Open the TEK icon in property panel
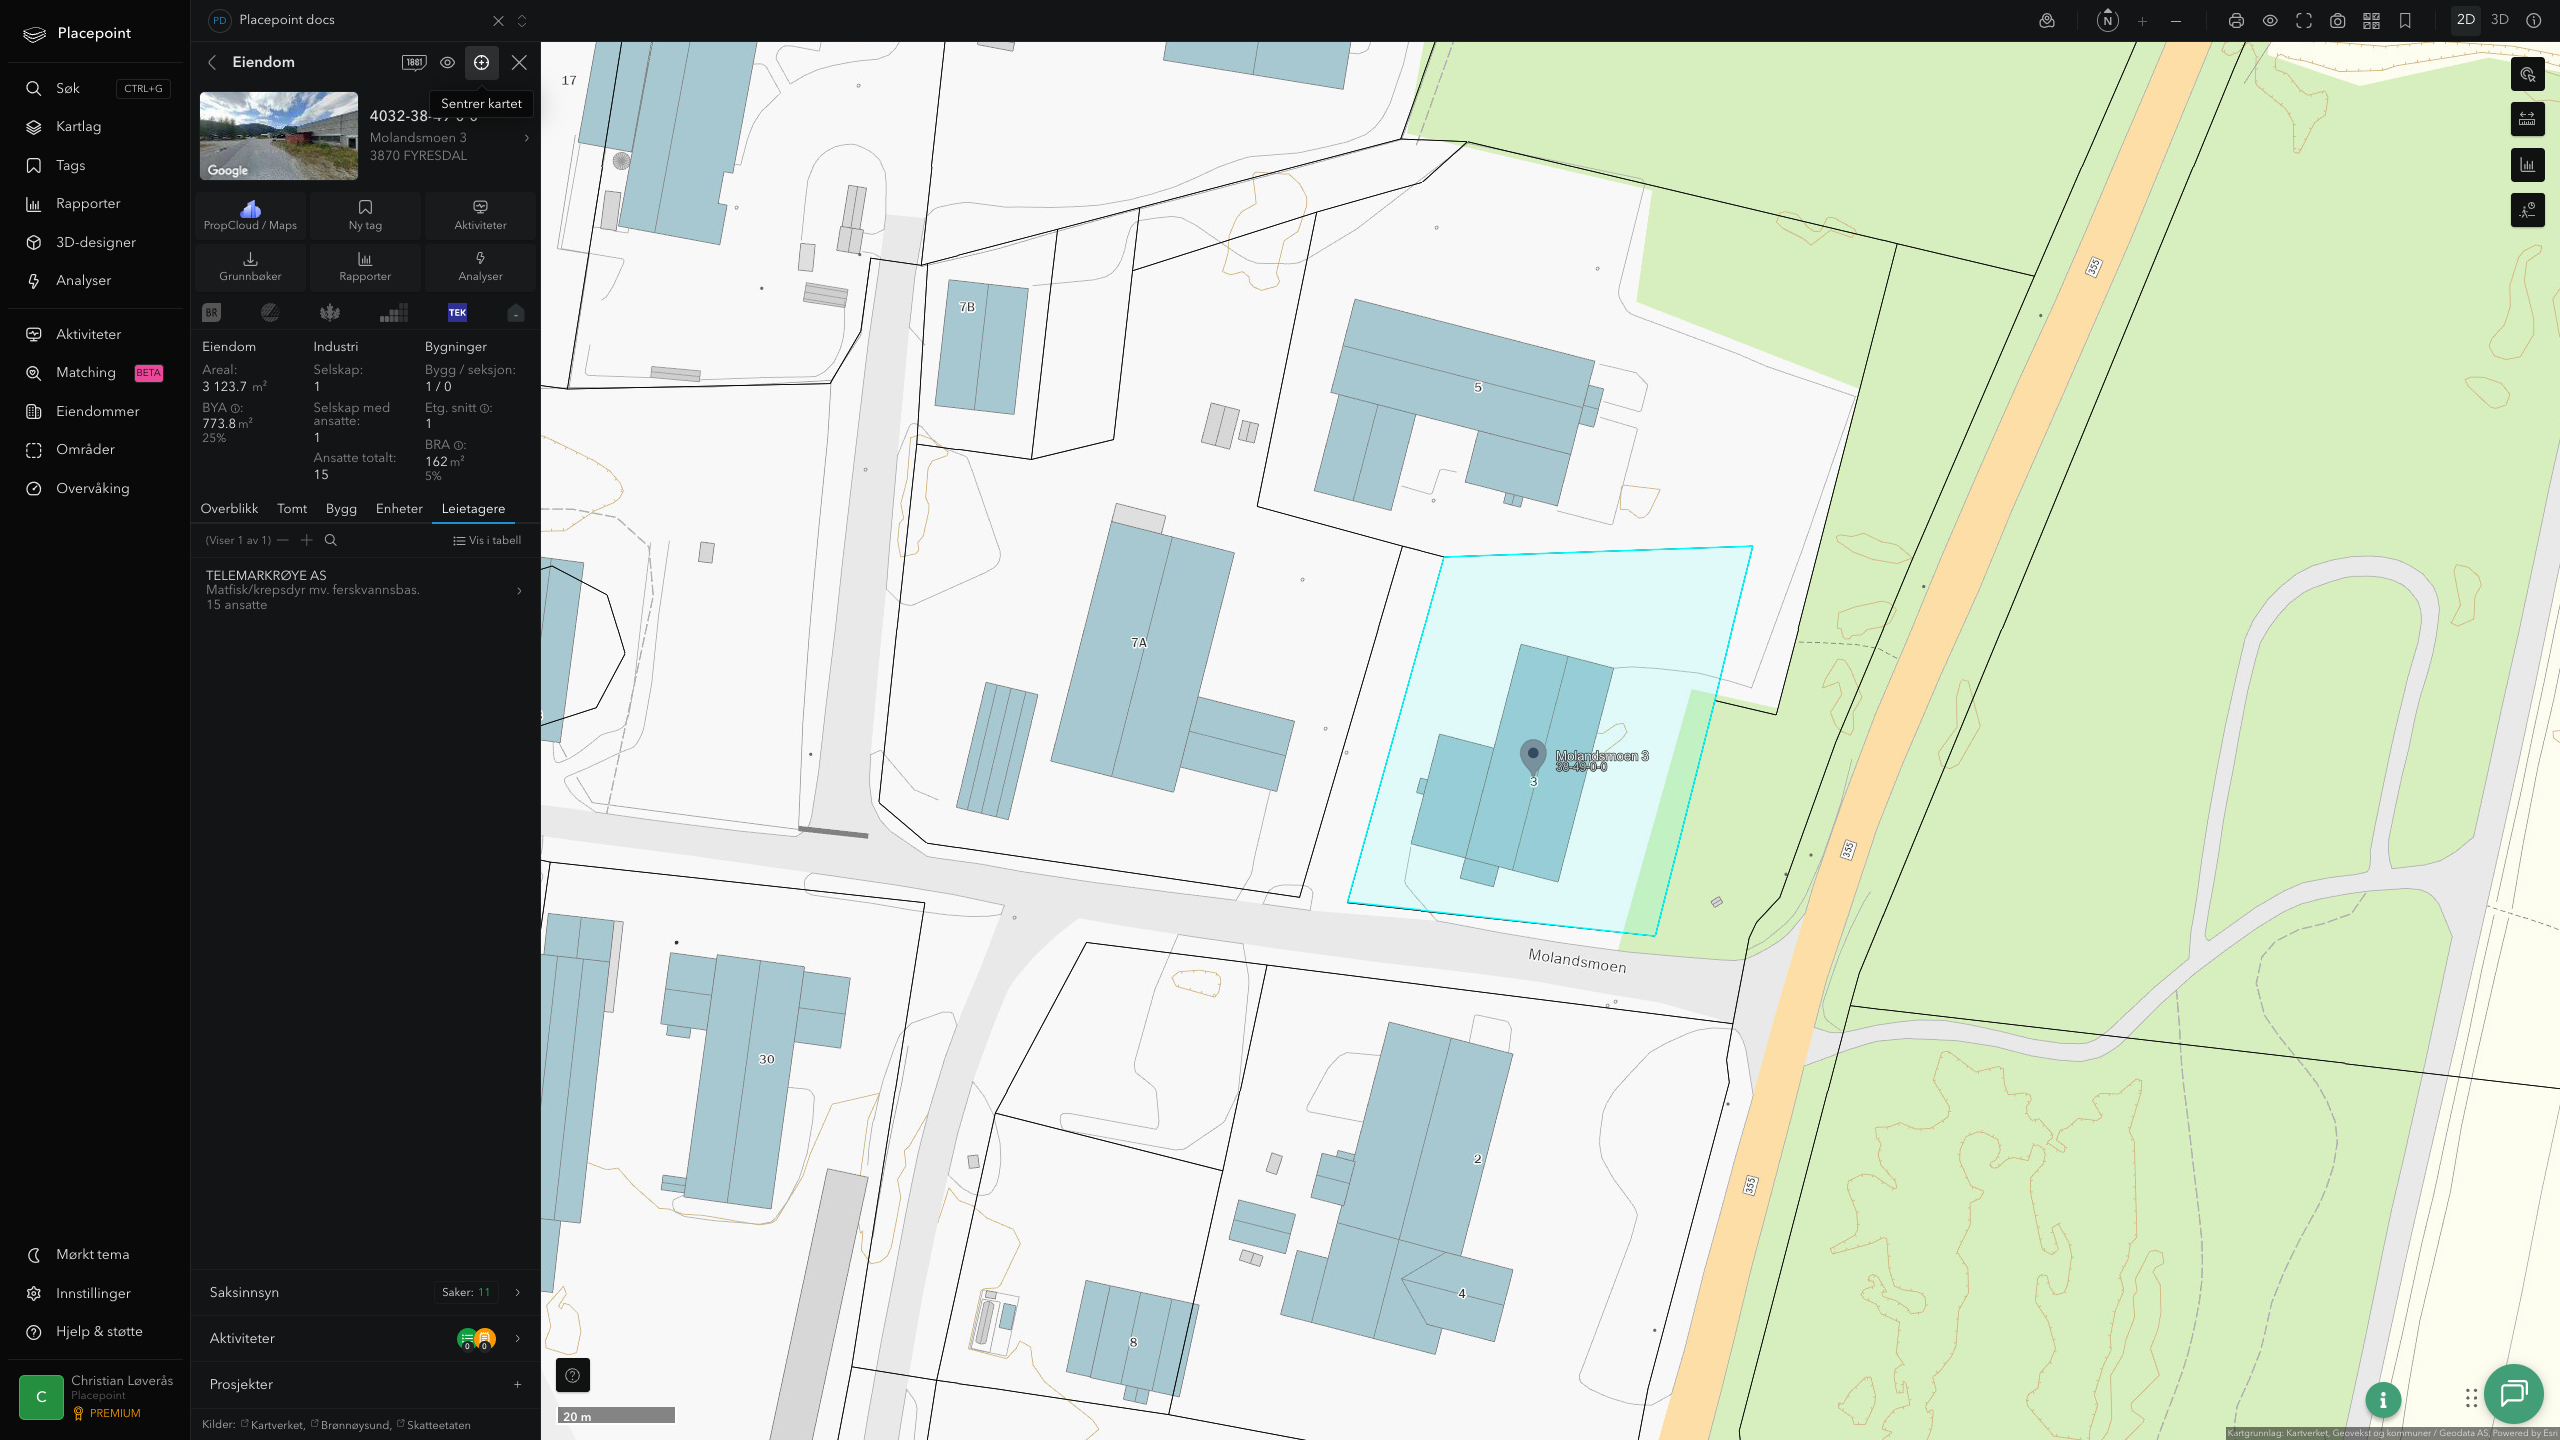This screenshot has height=1440, width=2560. 457,312
